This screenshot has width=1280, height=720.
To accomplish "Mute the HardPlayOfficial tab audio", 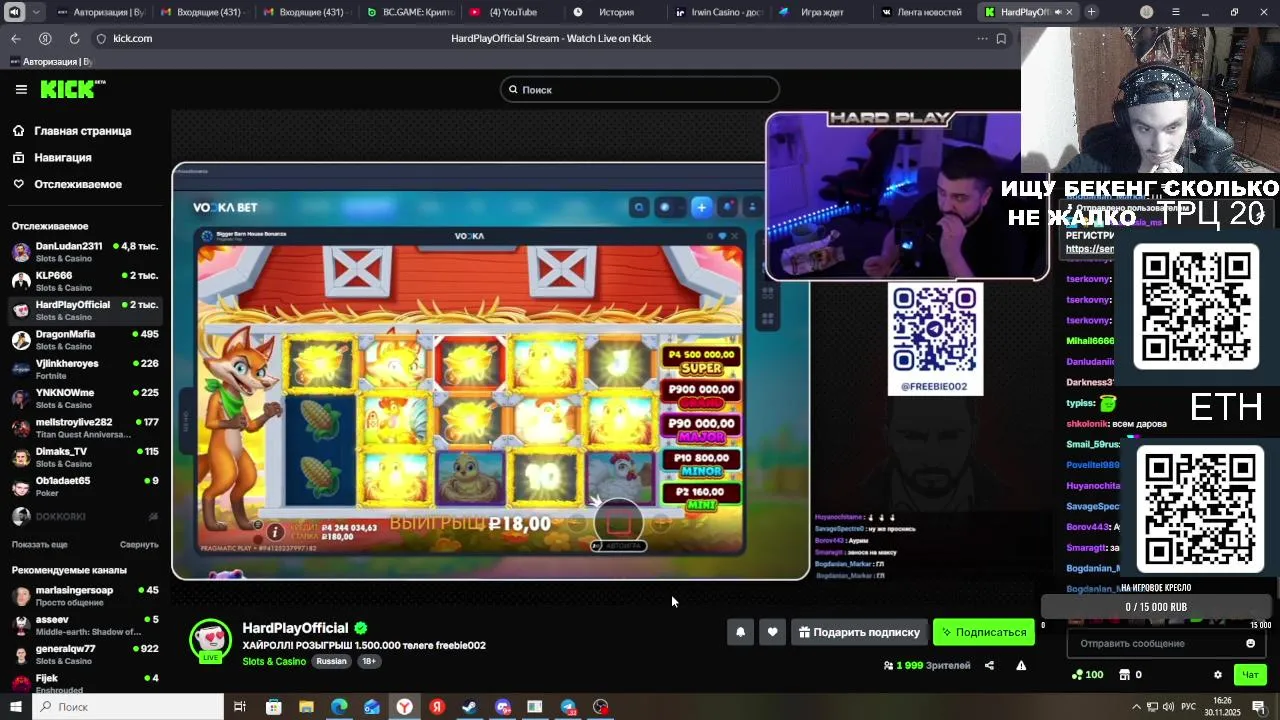I will coord(1058,12).
